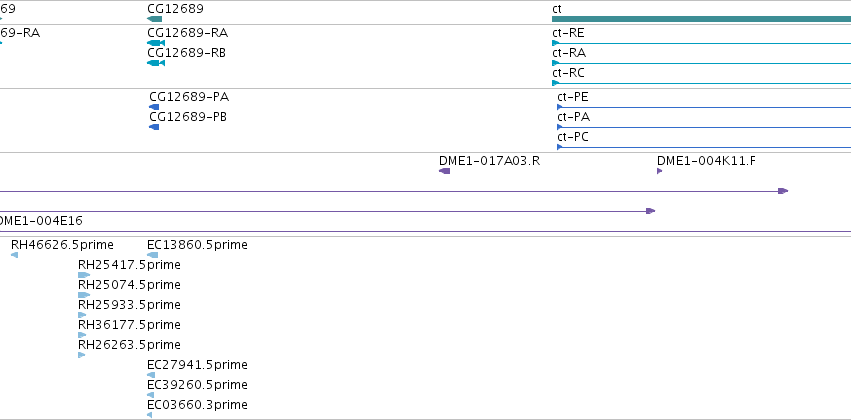Screen dimensions: 851x420
Task: Click the RH46626.5prime EST arrow
Action: pos(15,255)
